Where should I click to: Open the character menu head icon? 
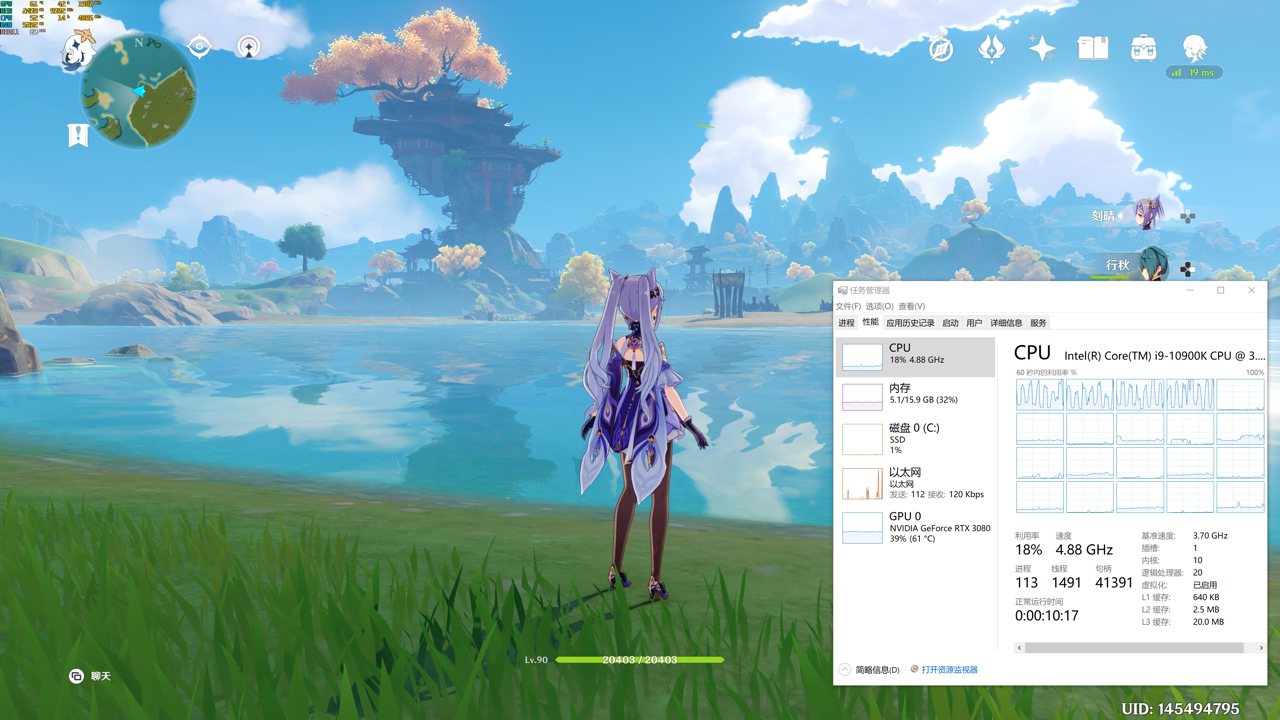pos(1194,47)
